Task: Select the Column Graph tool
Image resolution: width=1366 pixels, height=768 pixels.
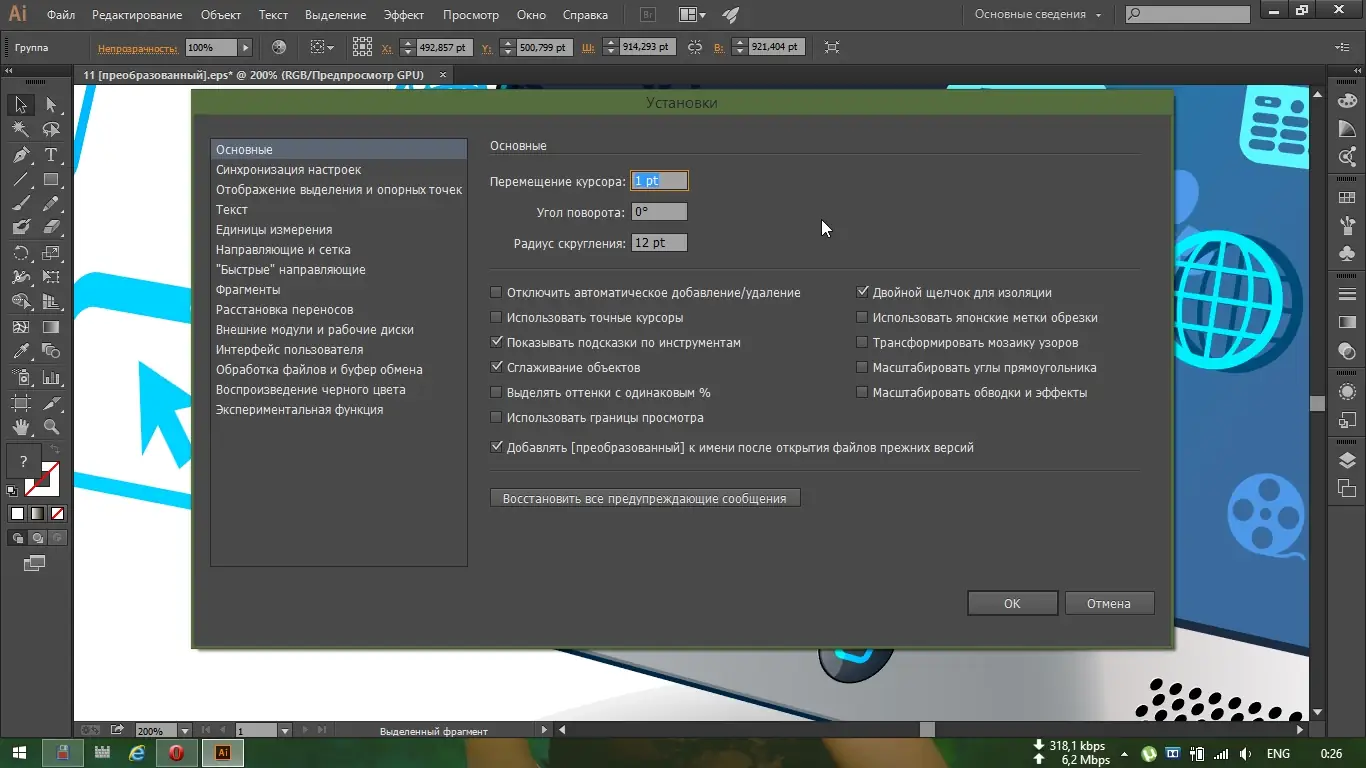Action: point(51,378)
